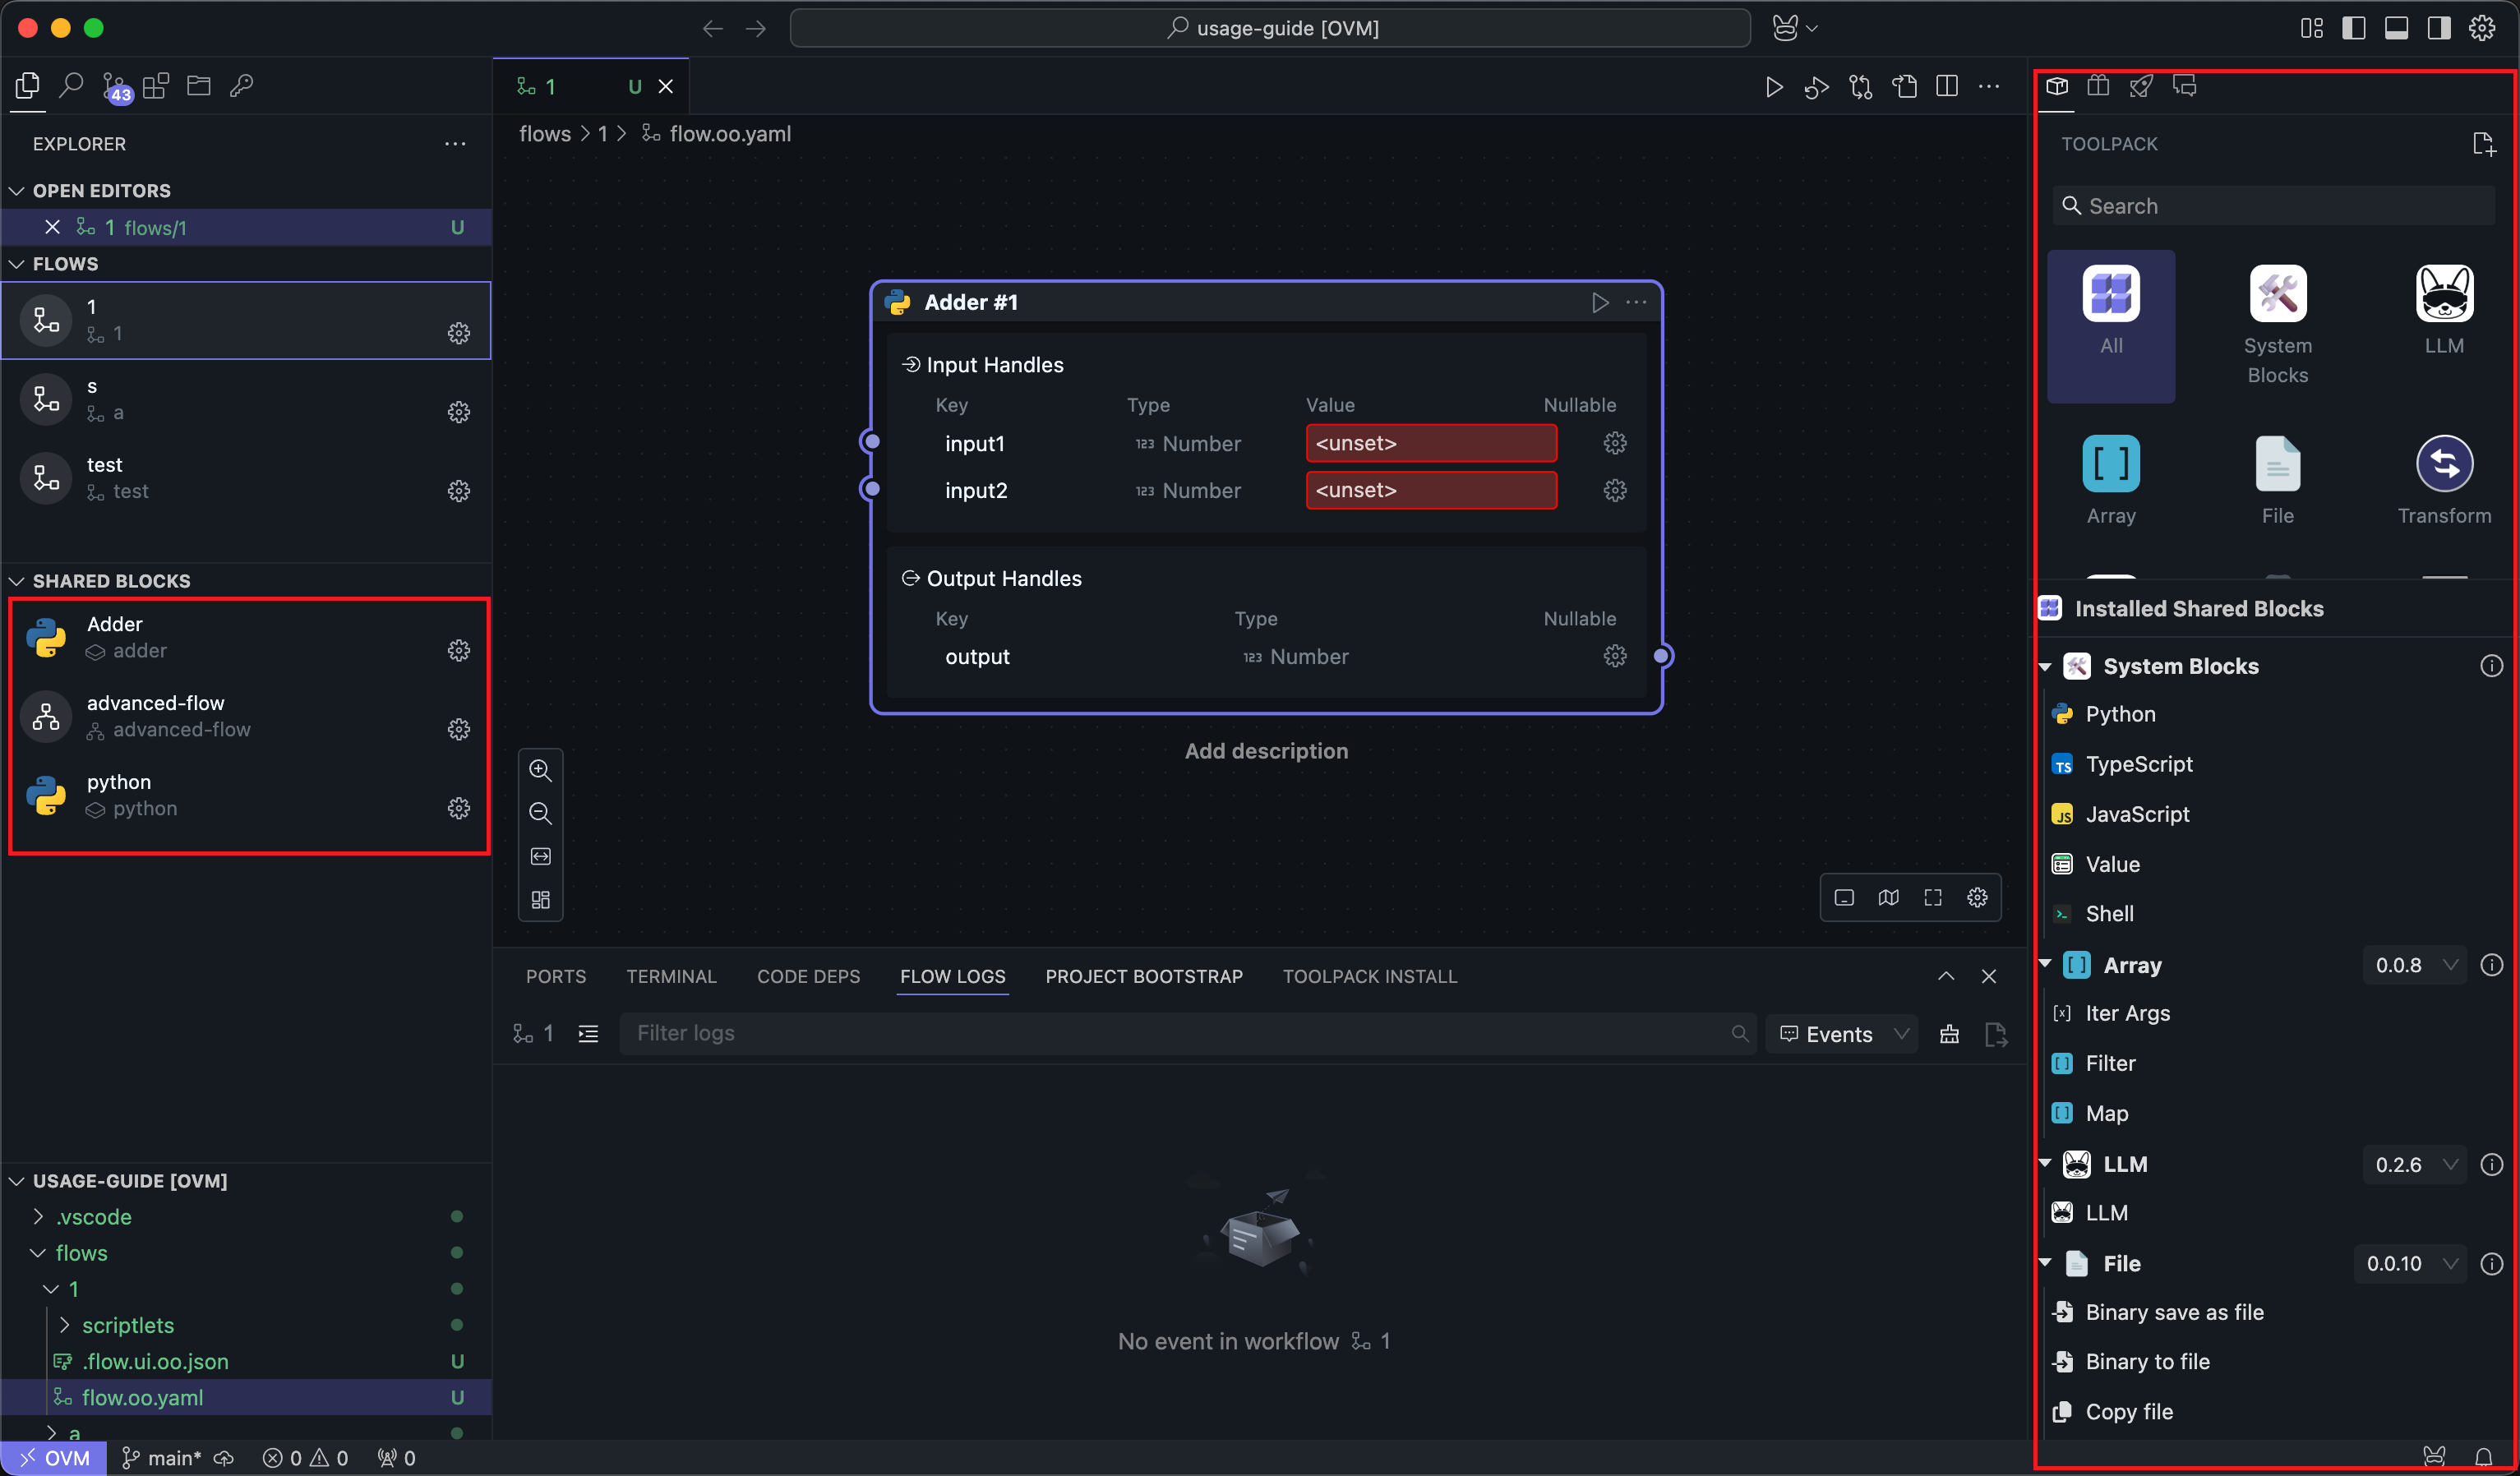Open Array version 0.0.8 dropdown

(2414, 965)
